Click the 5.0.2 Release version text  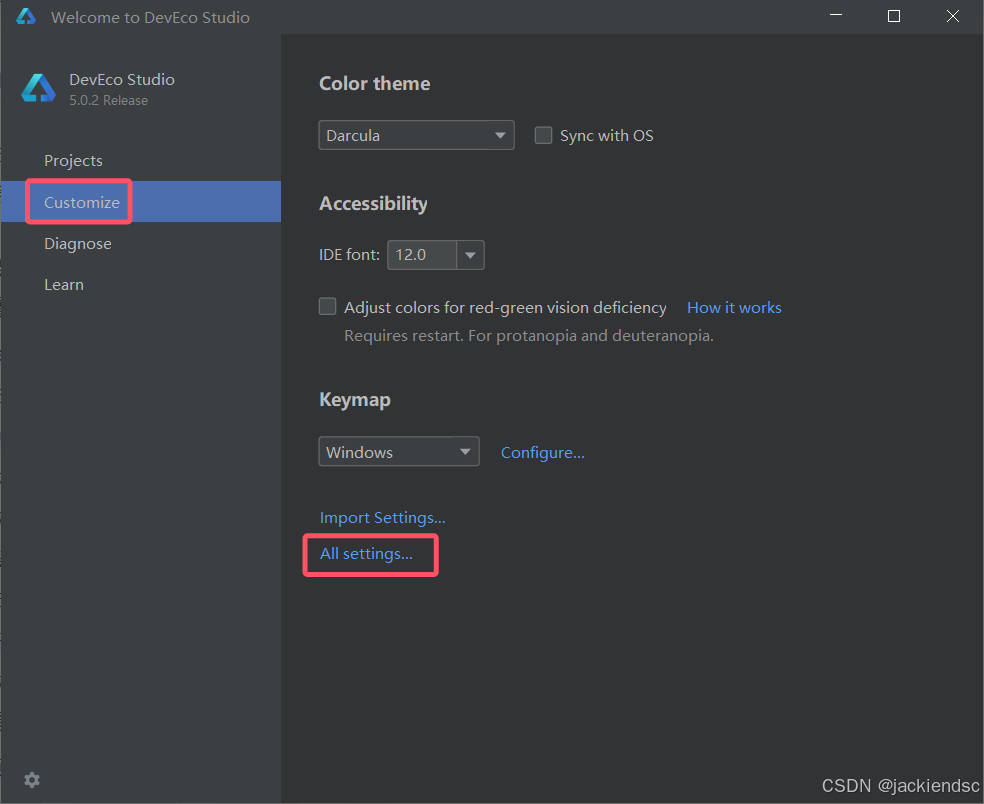click(x=109, y=100)
